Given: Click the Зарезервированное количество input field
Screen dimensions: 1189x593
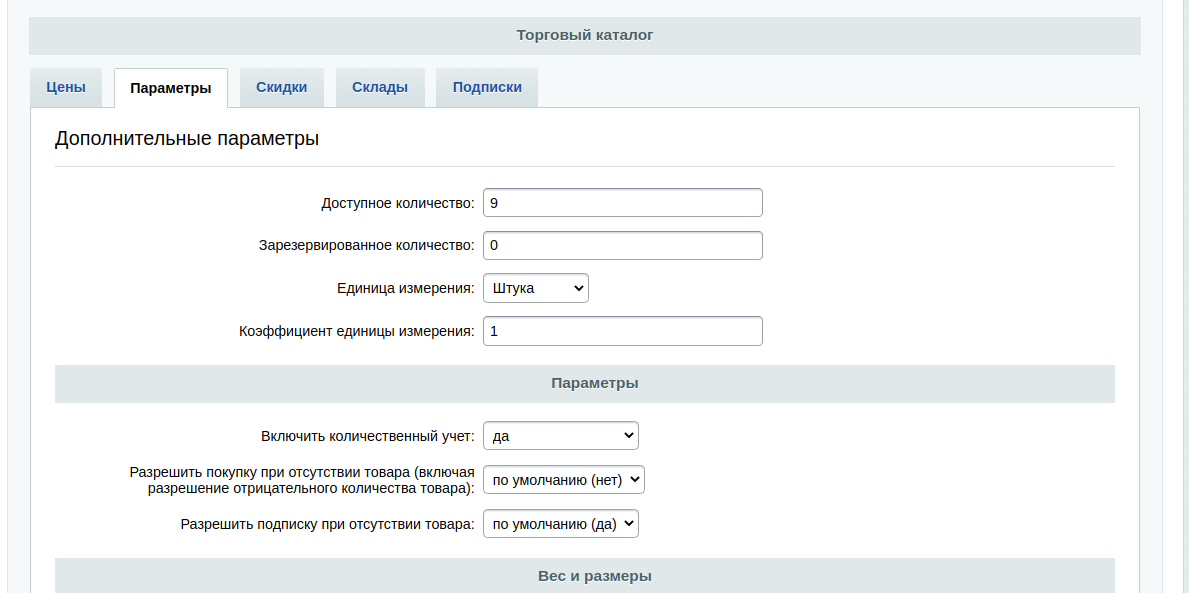Looking at the screenshot, I should tap(622, 246).
